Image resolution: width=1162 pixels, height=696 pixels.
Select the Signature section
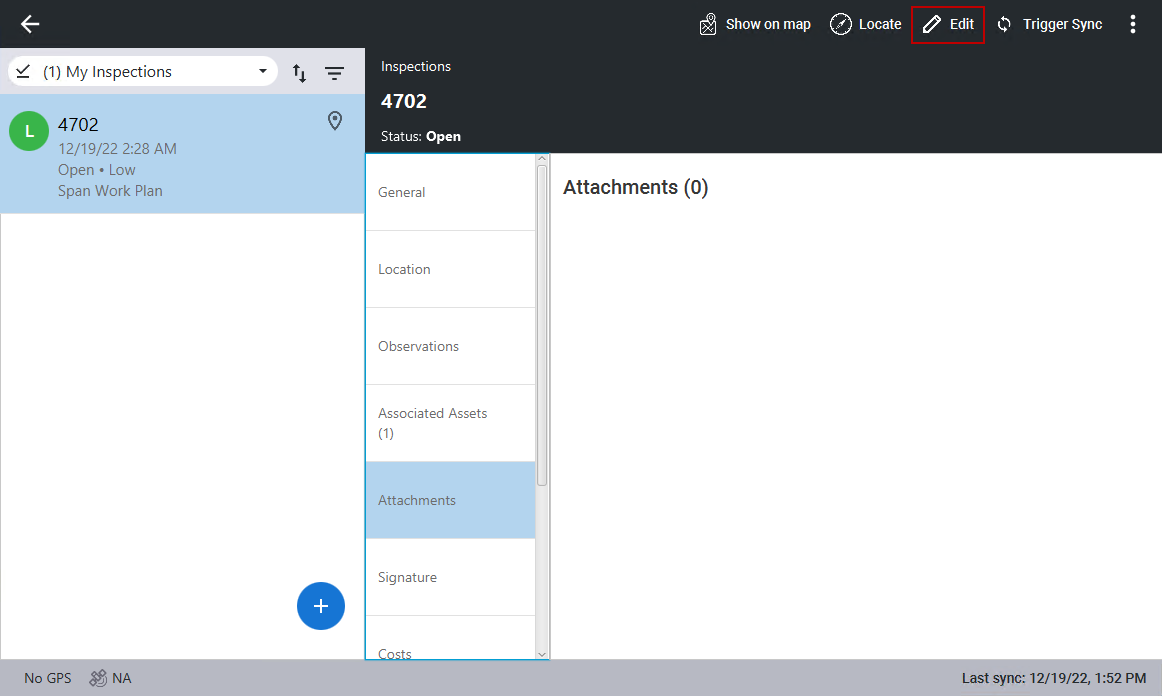[x=450, y=577]
